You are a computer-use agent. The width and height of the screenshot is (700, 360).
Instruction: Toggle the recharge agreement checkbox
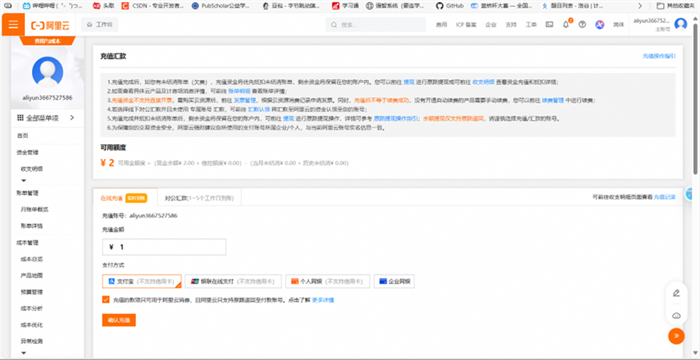tap(106, 300)
